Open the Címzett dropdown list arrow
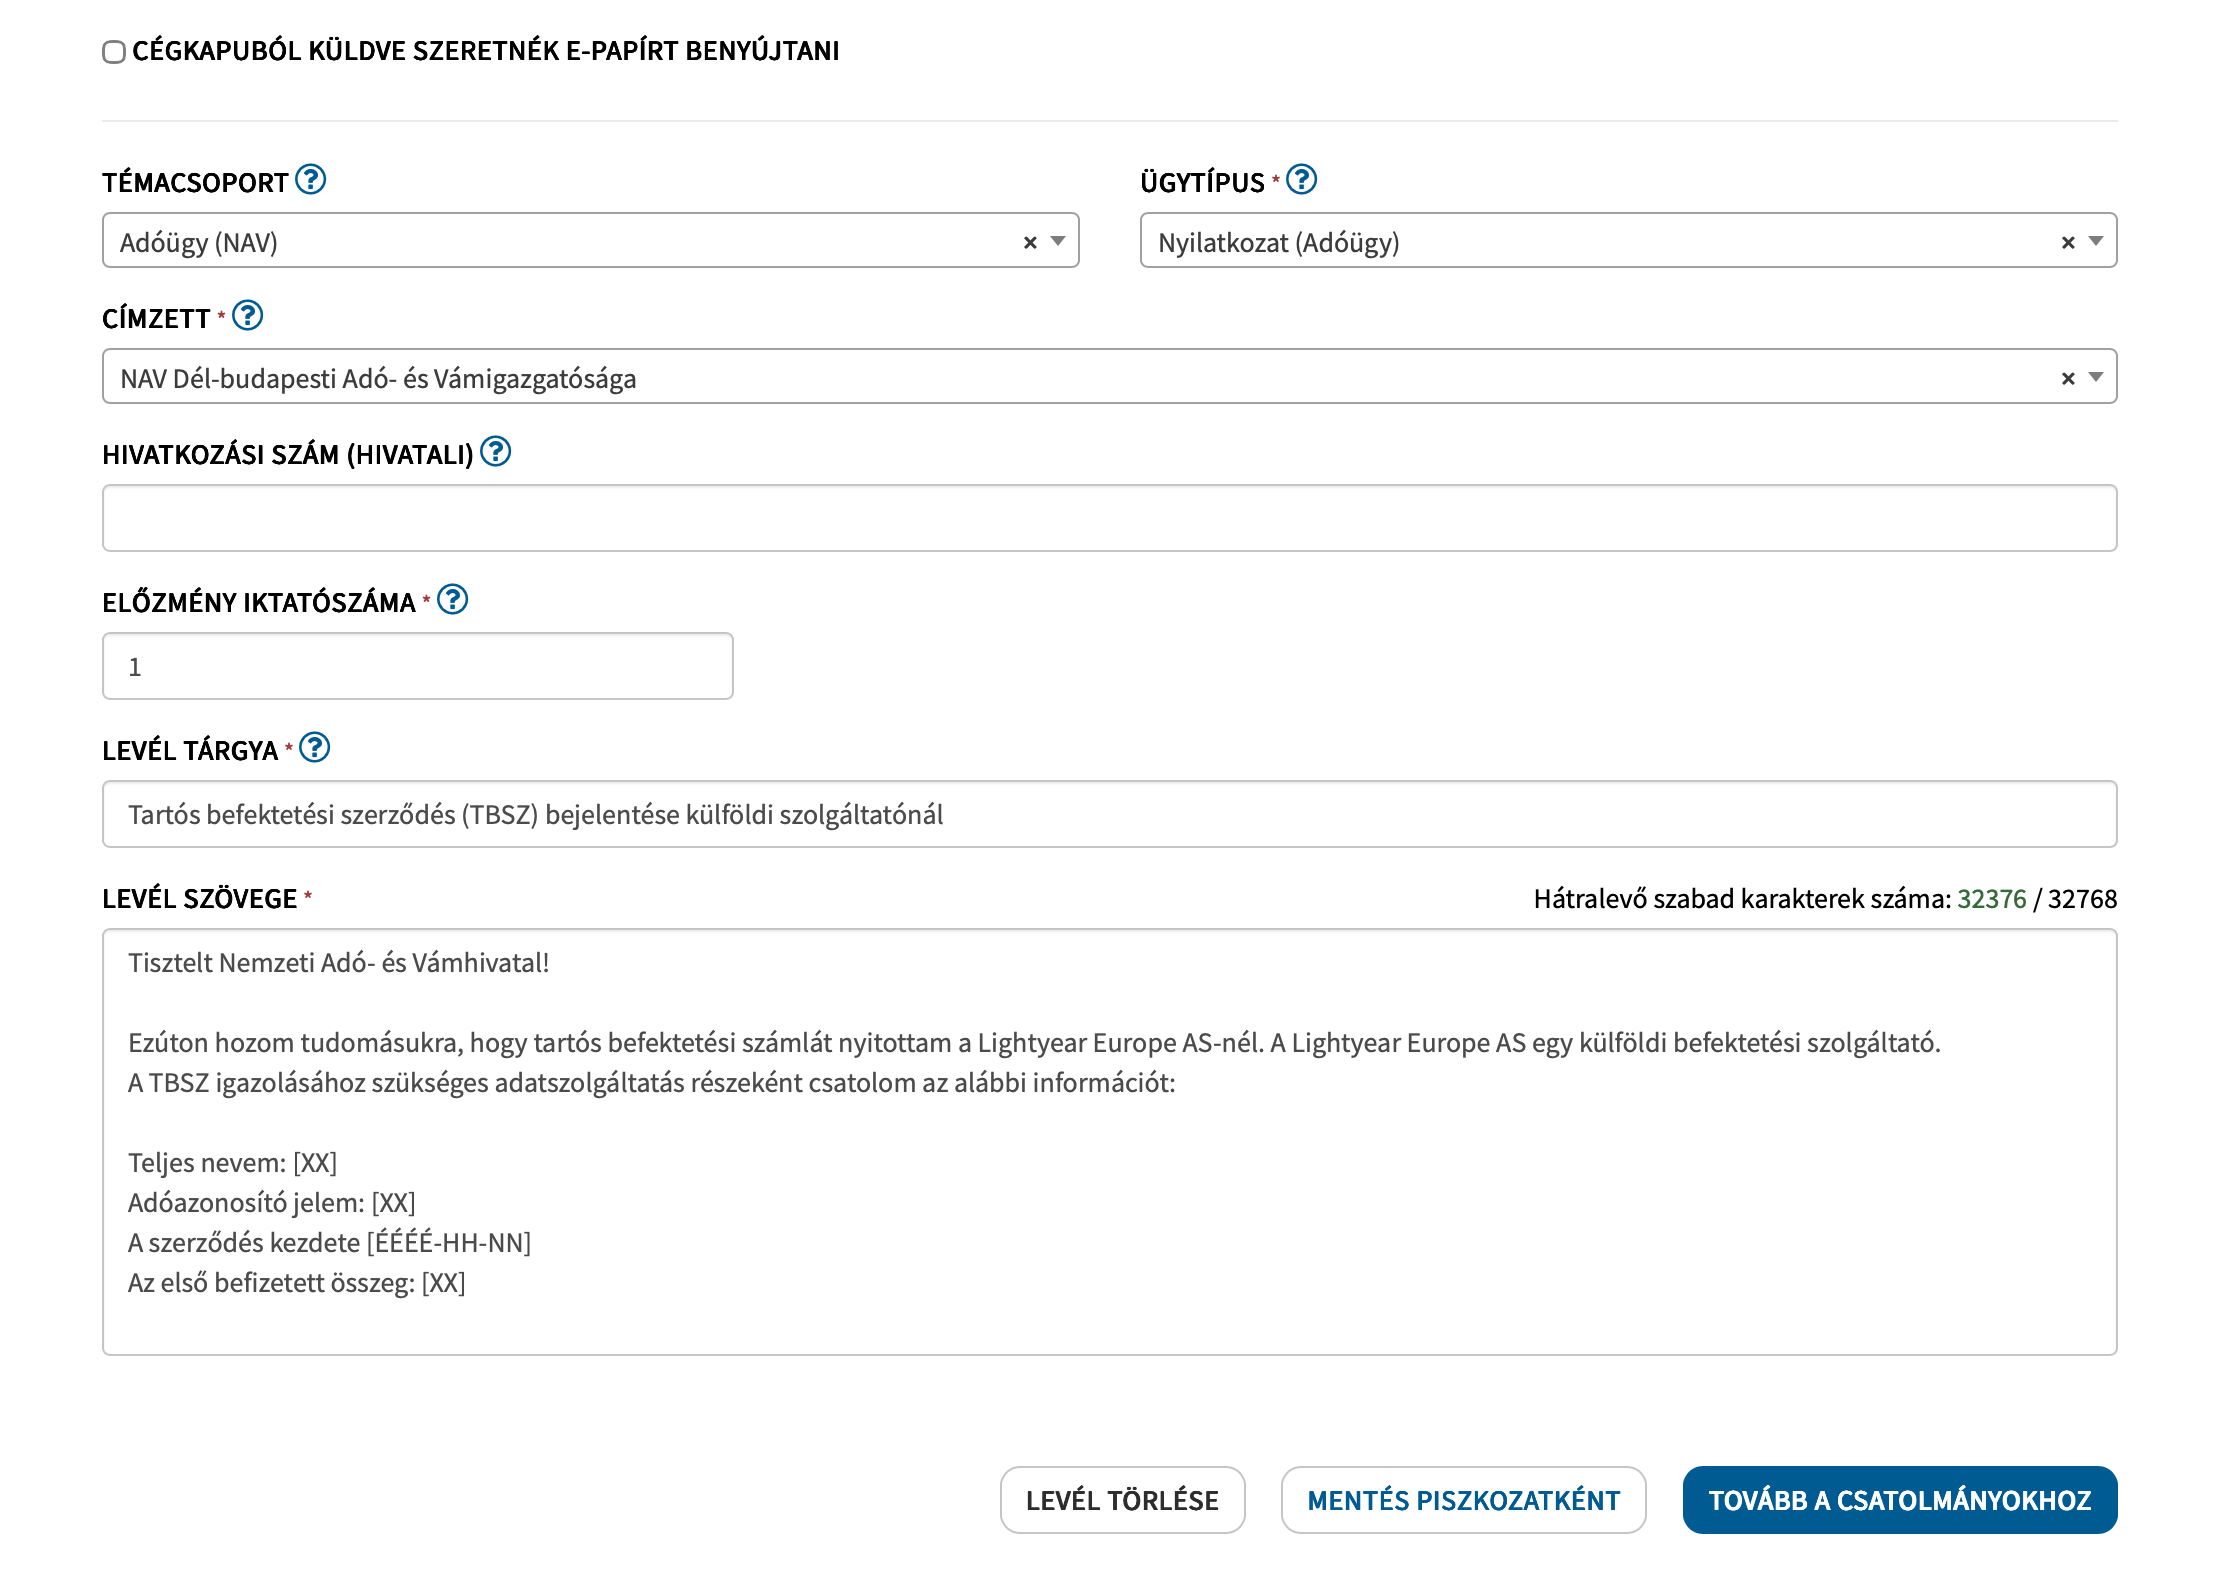 (x=2096, y=377)
